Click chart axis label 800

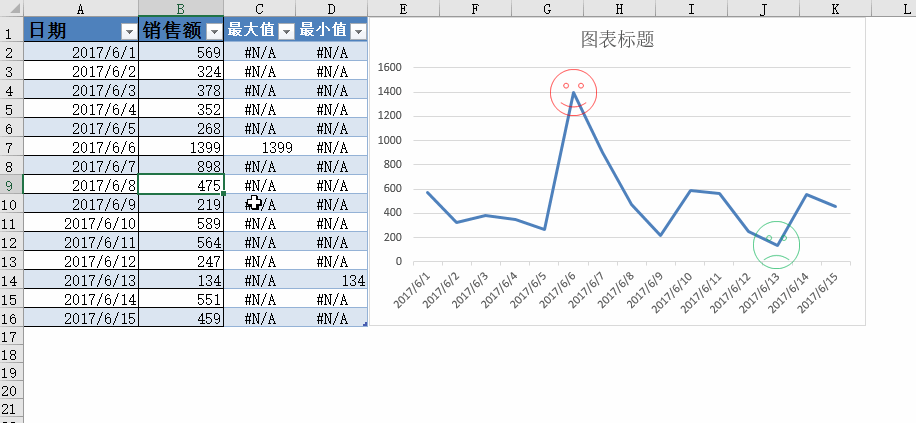pyautogui.click(x=393, y=165)
